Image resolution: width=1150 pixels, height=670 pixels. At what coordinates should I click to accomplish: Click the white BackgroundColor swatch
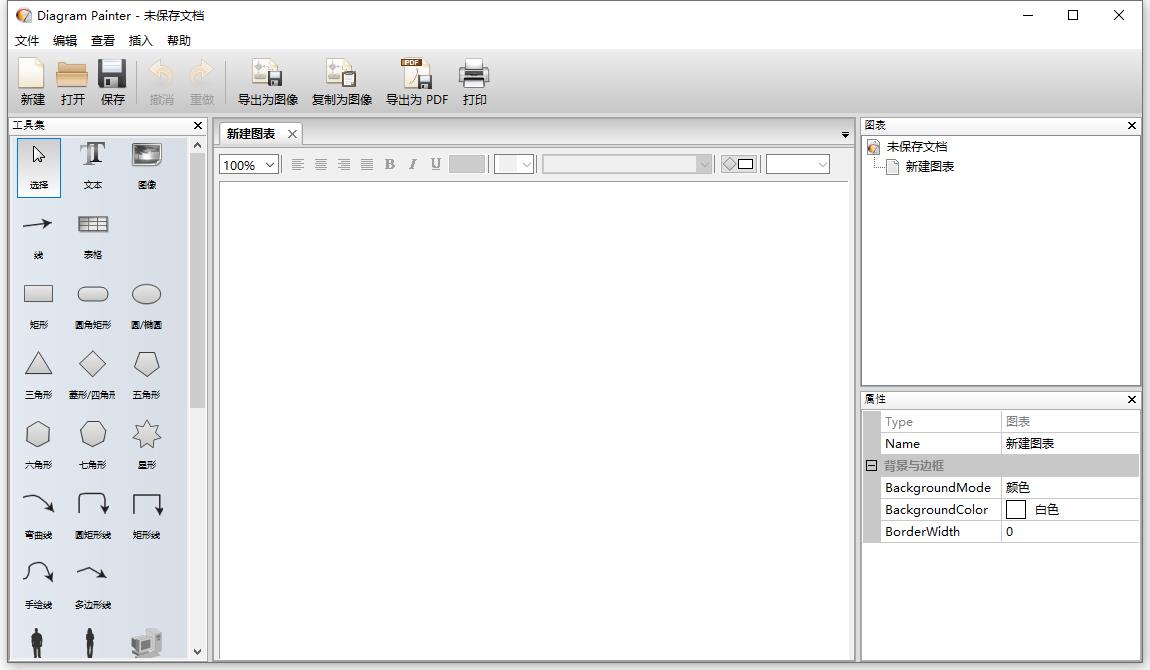1016,509
